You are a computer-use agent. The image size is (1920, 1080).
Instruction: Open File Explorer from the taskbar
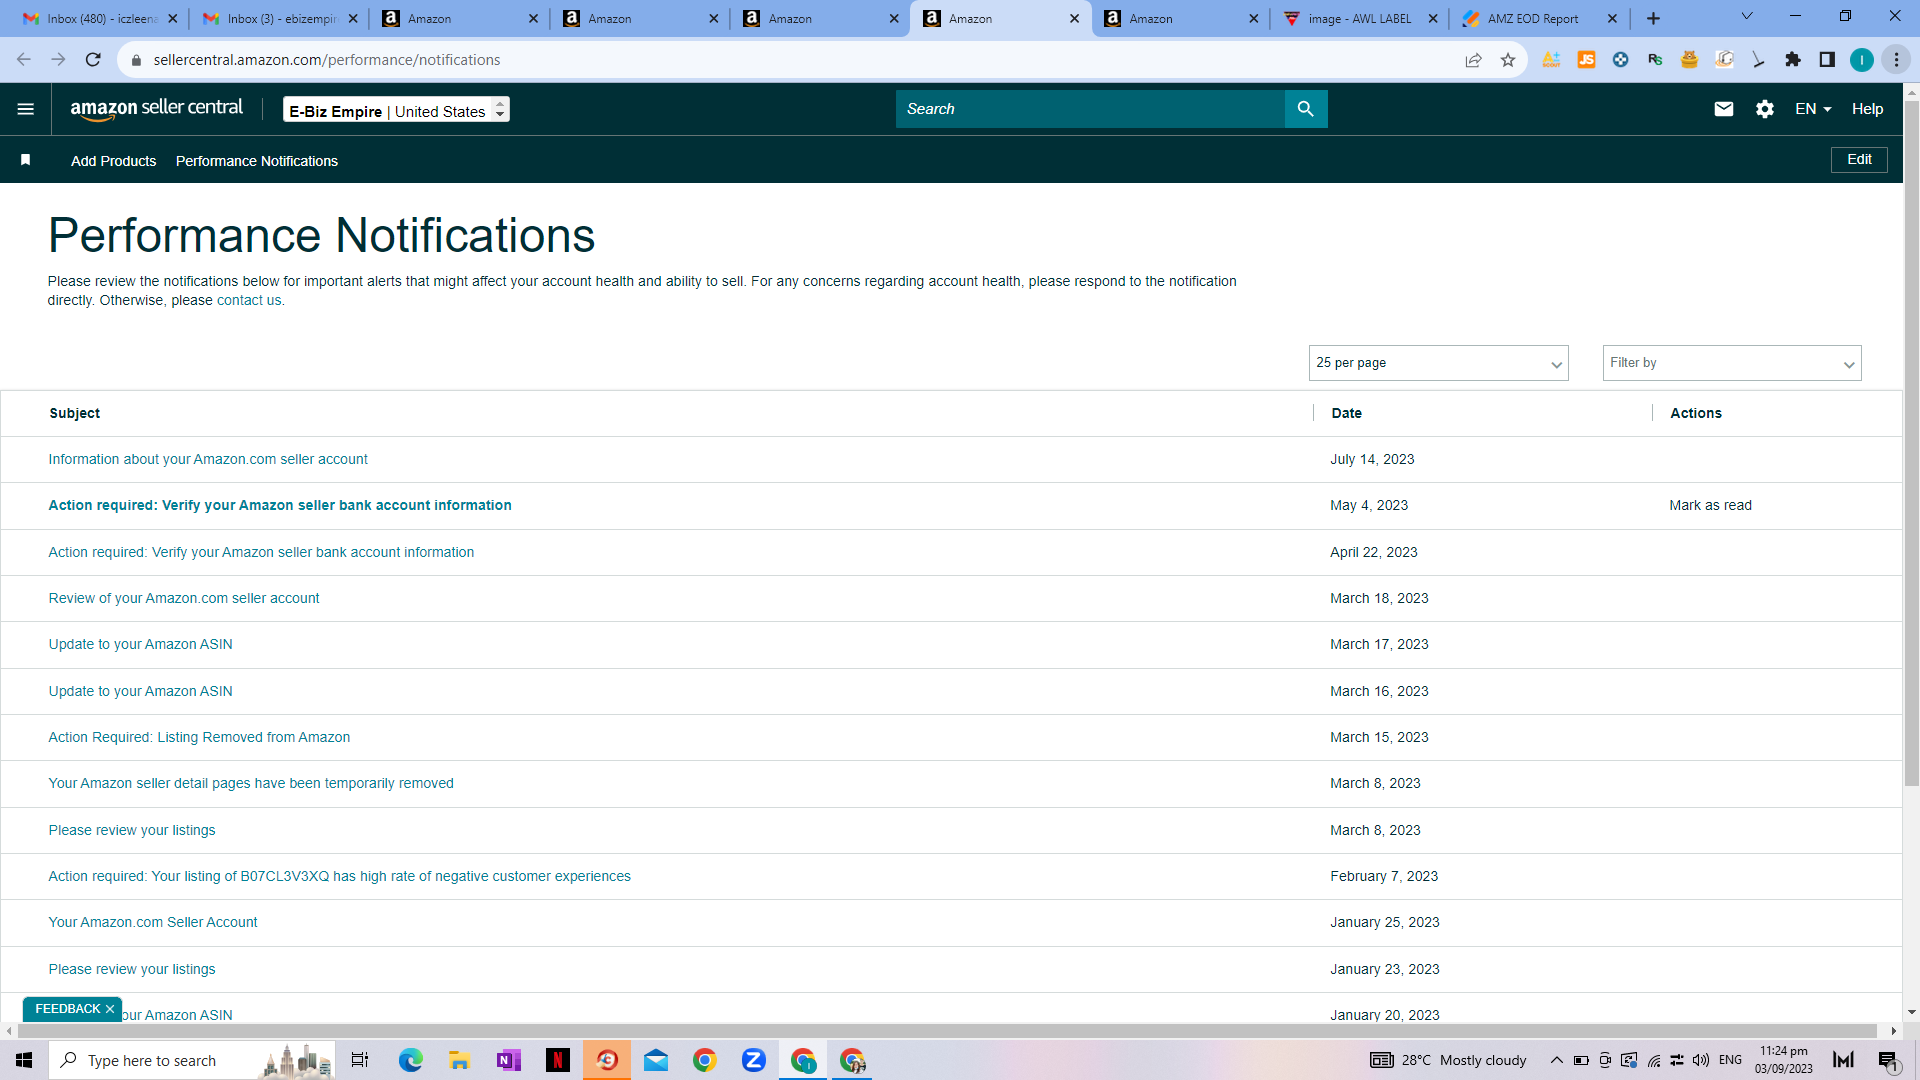pyautogui.click(x=460, y=1060)
